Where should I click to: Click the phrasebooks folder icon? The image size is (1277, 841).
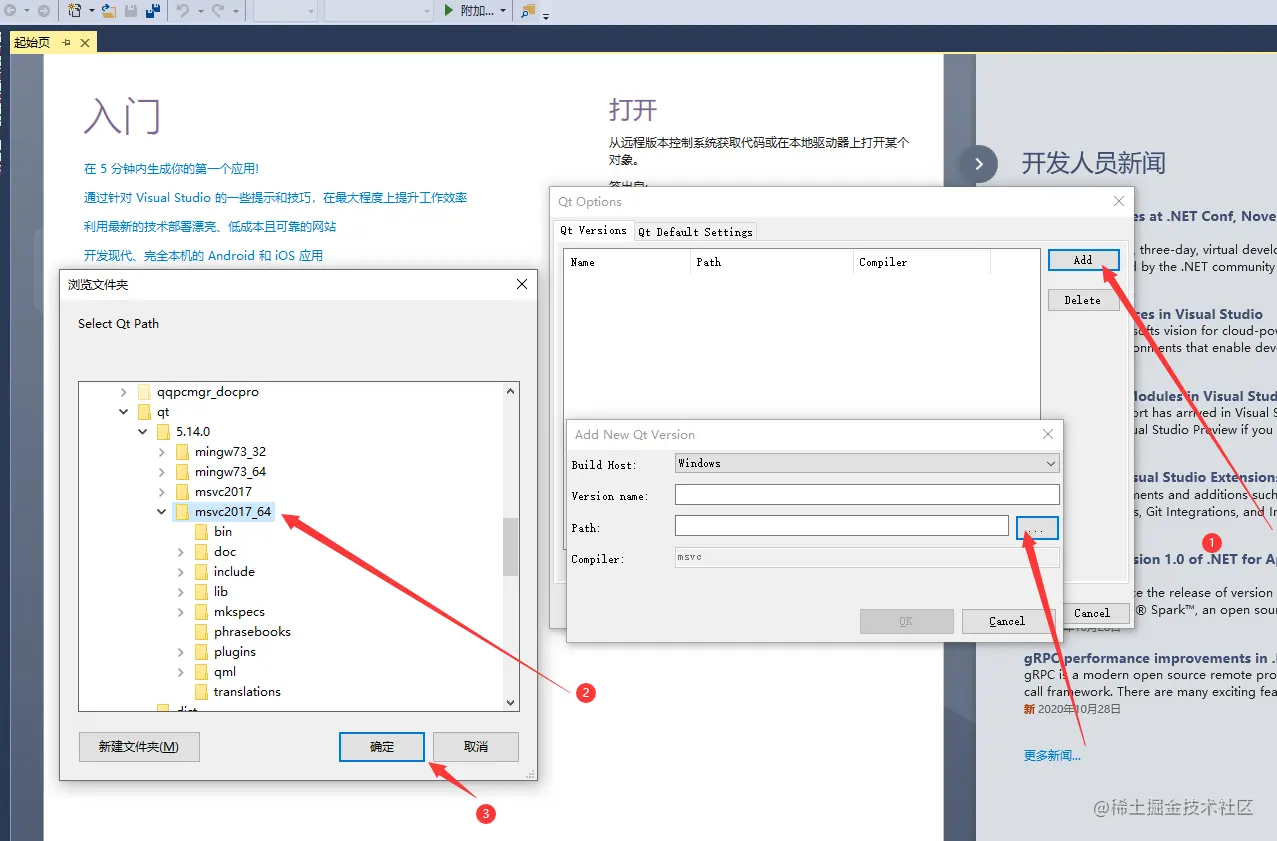tap(201, 632)
